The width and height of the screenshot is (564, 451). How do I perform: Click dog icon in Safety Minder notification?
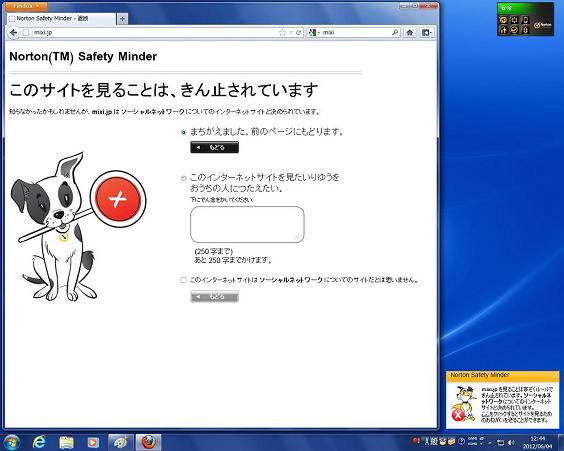(463, 404)
